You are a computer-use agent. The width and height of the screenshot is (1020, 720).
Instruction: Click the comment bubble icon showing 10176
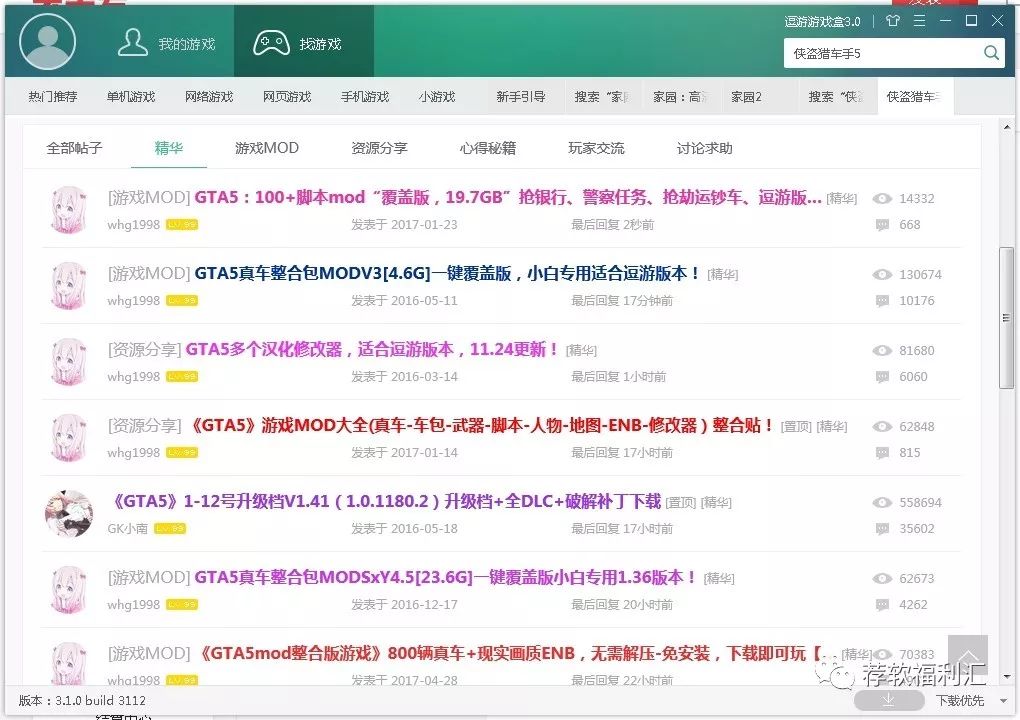(882, 301)
